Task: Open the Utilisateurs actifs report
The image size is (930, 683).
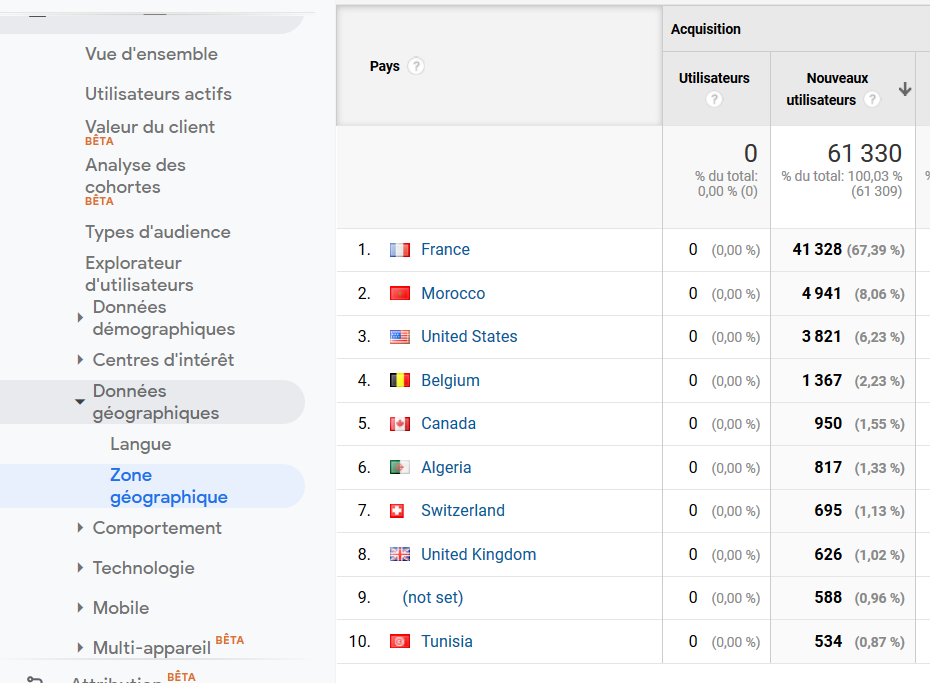Action: pos(158,94)
